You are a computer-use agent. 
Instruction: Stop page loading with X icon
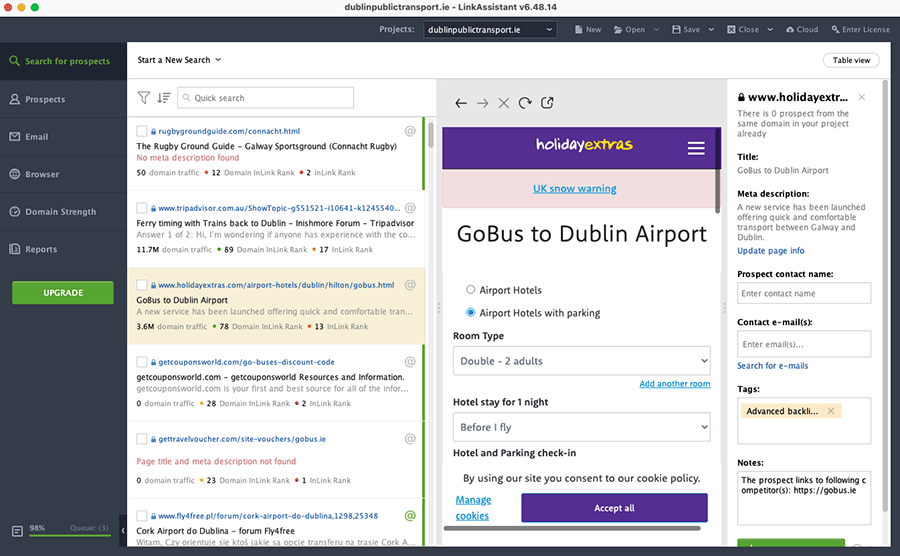[503, 103]
